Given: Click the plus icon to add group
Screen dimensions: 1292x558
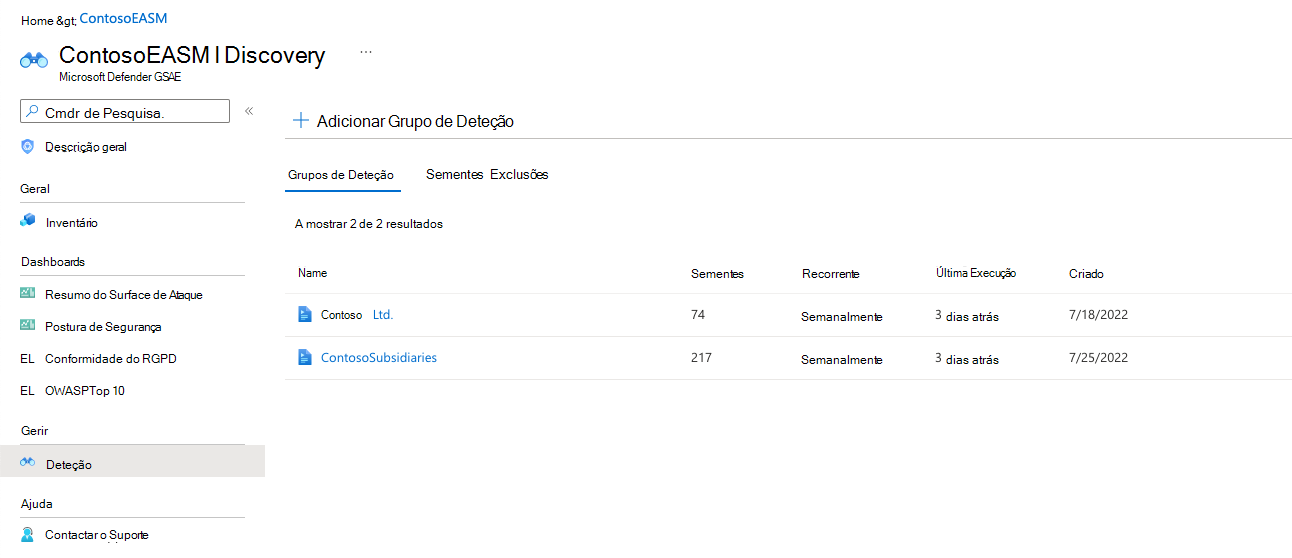Looking at the screenshot, I should (300, 121).
